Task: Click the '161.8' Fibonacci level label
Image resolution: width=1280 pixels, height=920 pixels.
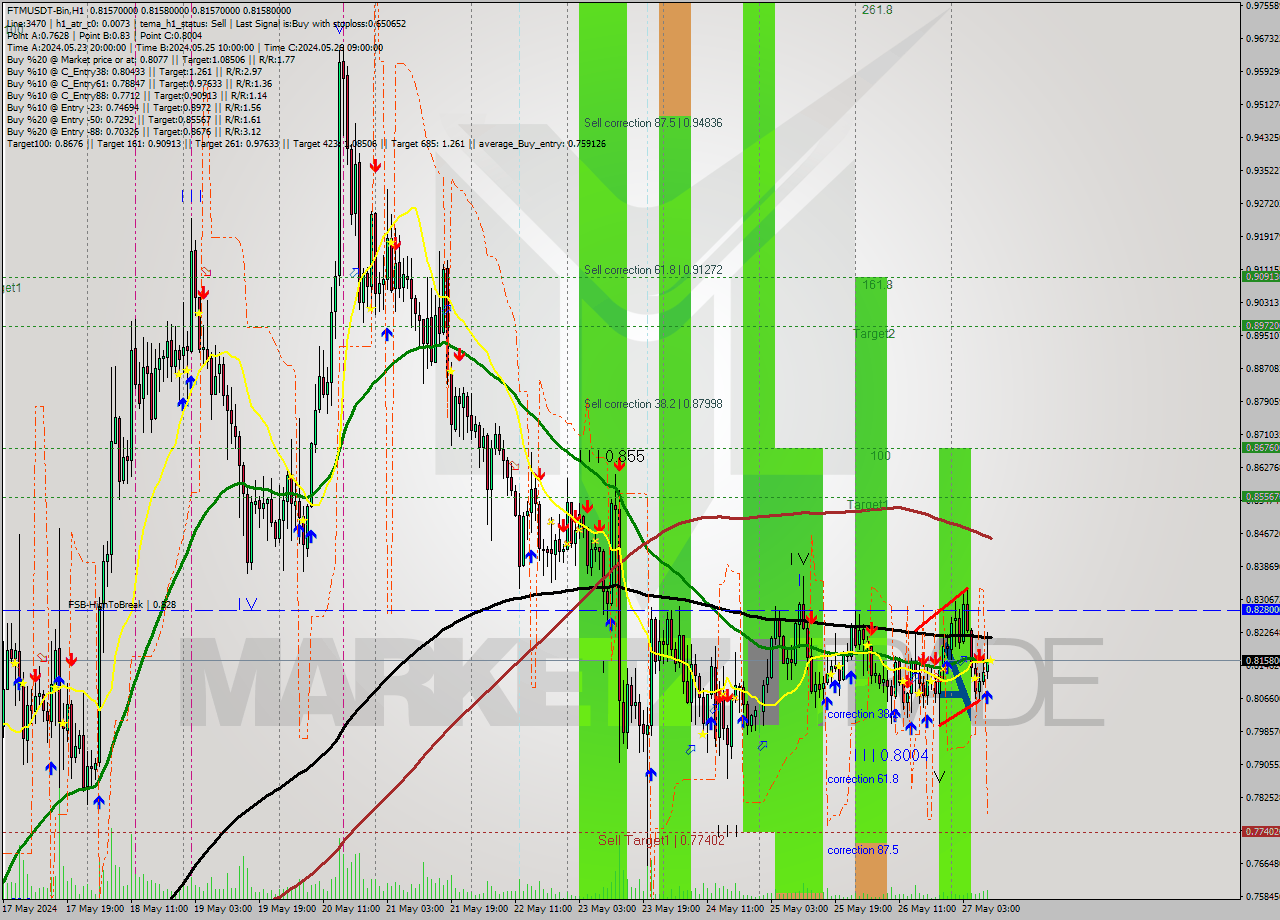Action: (877, 285)
